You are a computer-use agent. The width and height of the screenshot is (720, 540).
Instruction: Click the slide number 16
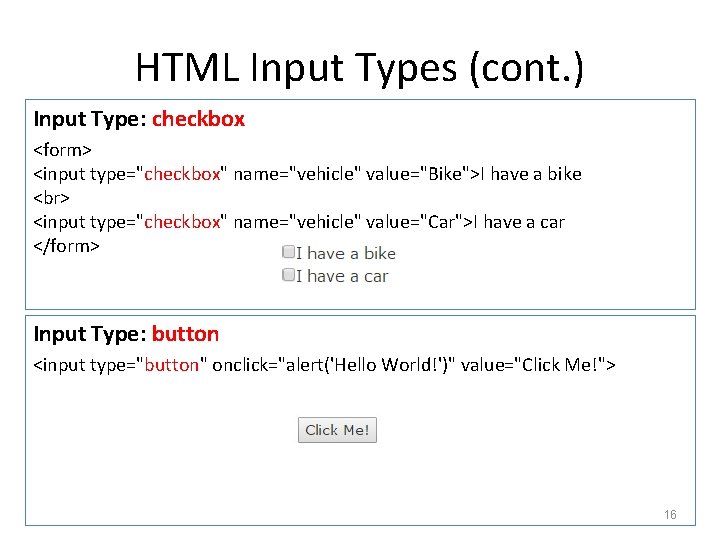click(x=670, y=515)
